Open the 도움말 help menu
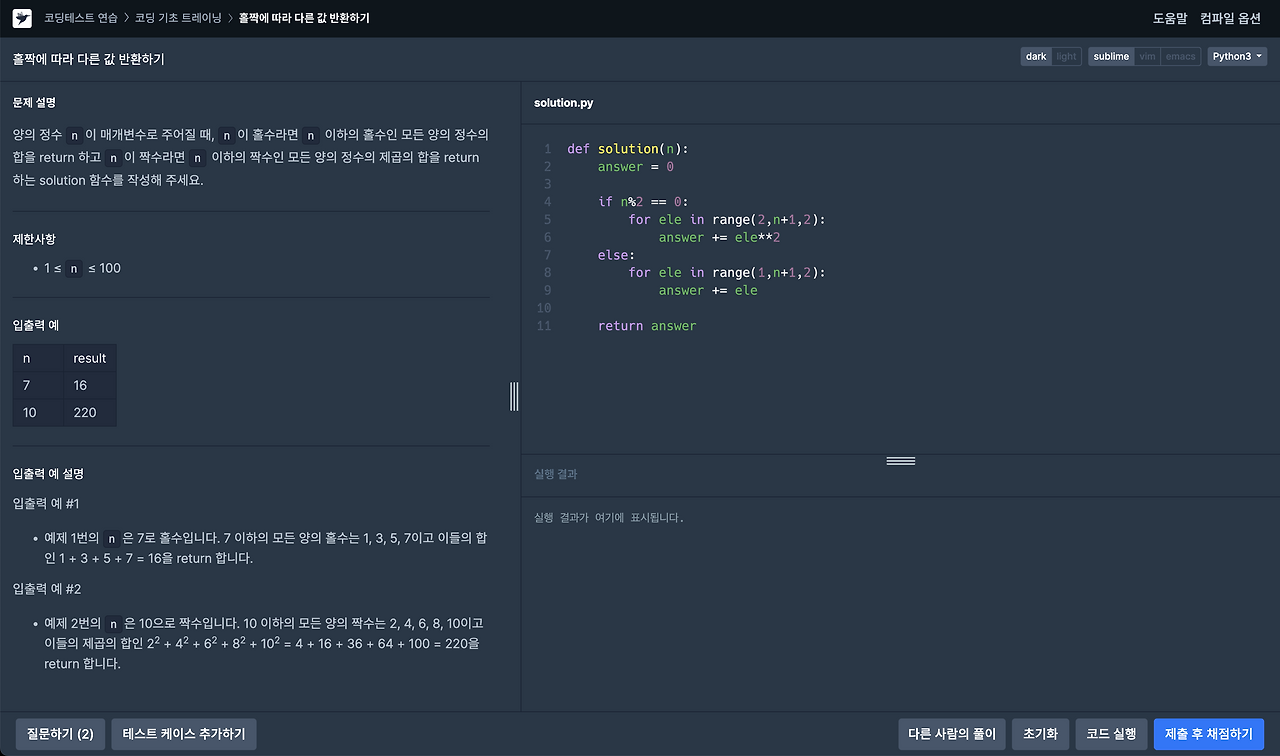Viewport: 1280px width, 756px height. coord(1170,18)
